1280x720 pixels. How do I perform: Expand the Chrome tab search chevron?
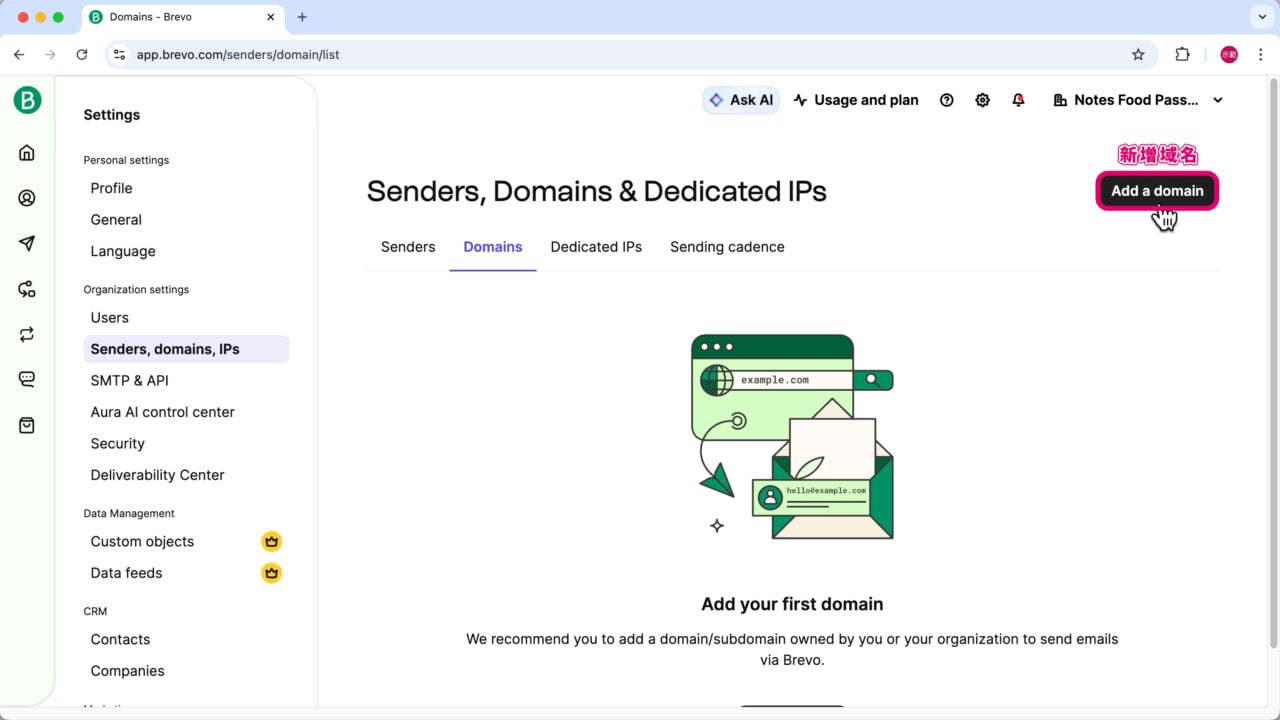pos(1260,17)
